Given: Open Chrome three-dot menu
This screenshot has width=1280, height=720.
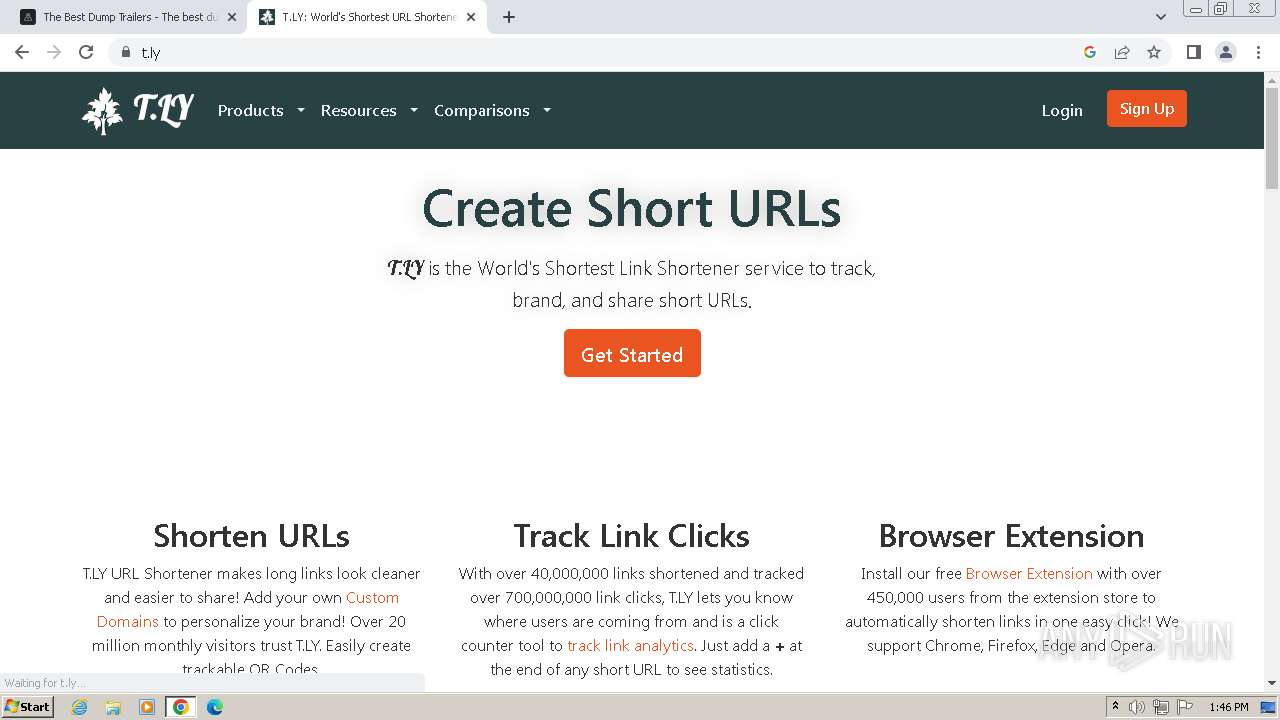Looking at the screenshot, I should [x=1259, y=52].
